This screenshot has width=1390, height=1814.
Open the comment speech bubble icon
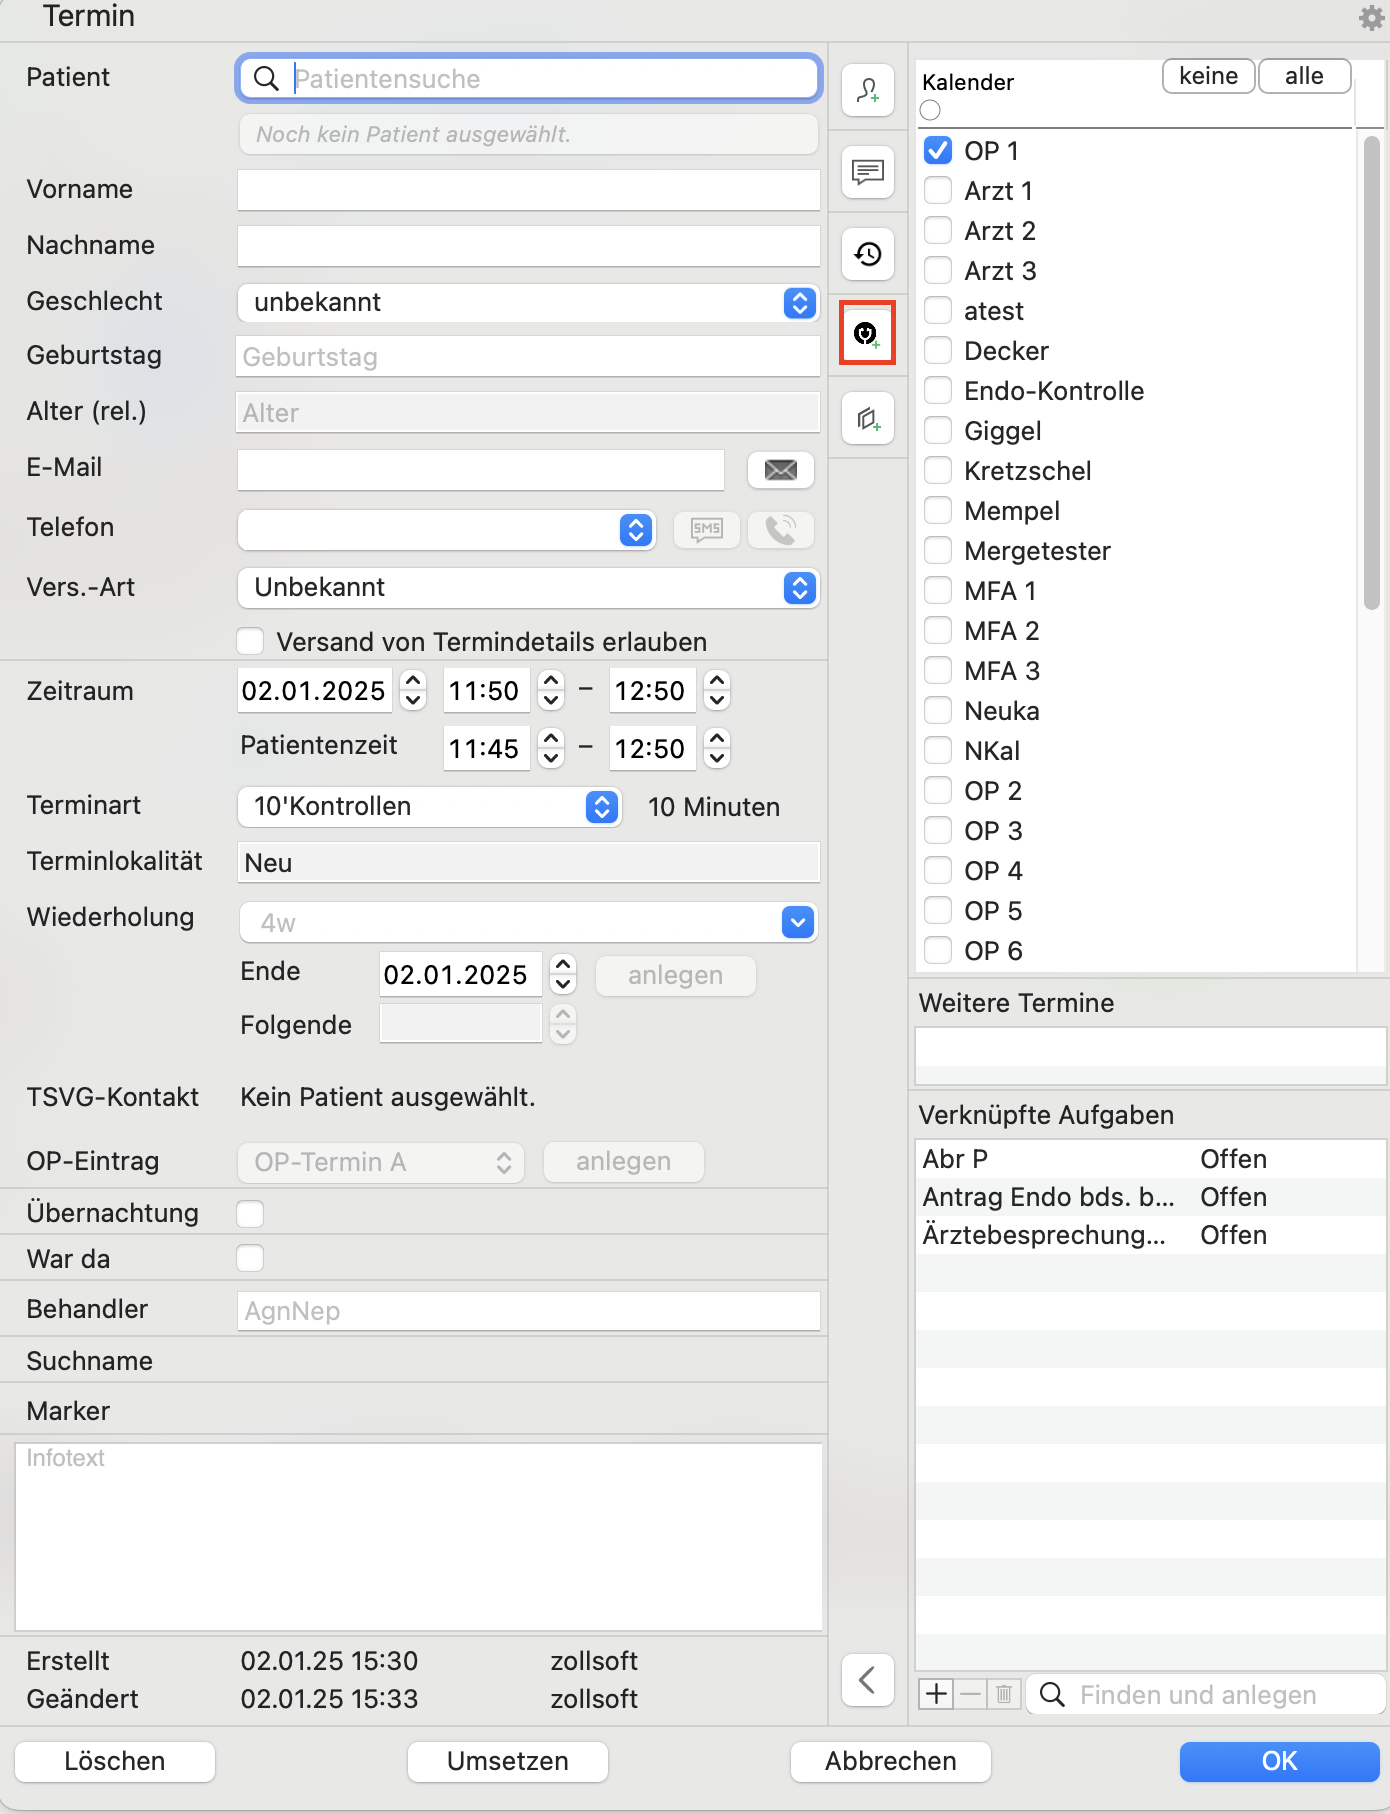(x=867, y=172)
